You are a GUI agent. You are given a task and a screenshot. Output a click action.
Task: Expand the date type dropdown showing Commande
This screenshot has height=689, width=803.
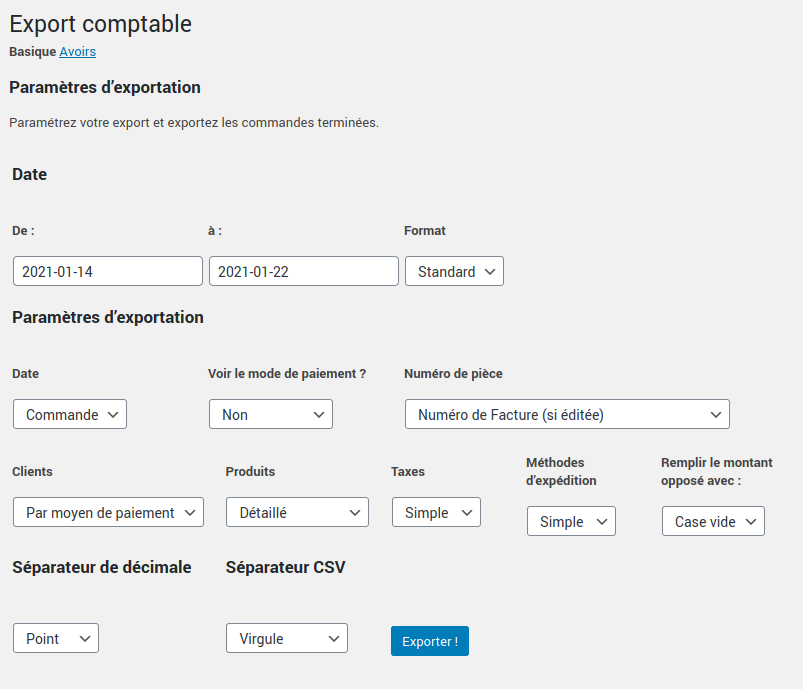point(70,414)
